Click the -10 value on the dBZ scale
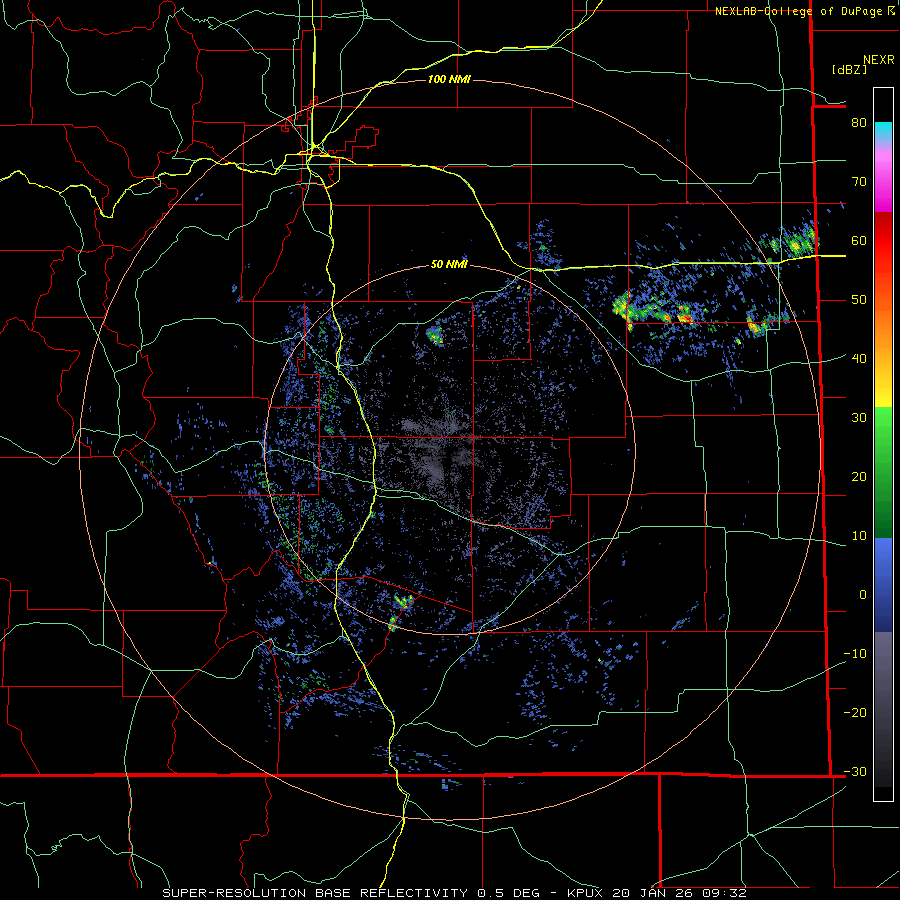900x900 pixels. 855,653
